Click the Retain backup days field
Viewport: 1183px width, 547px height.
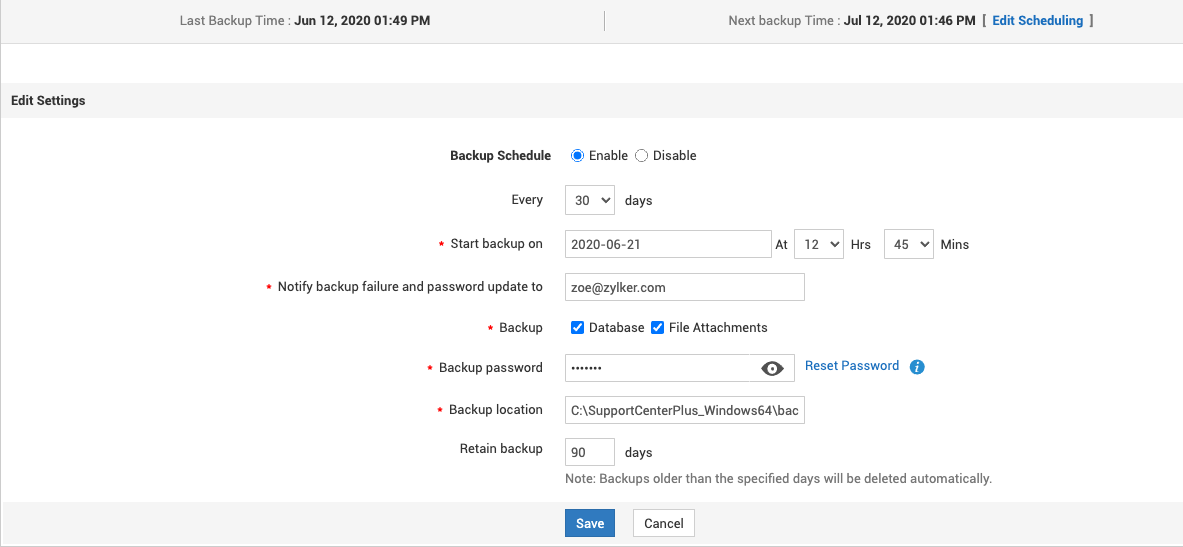589,452
